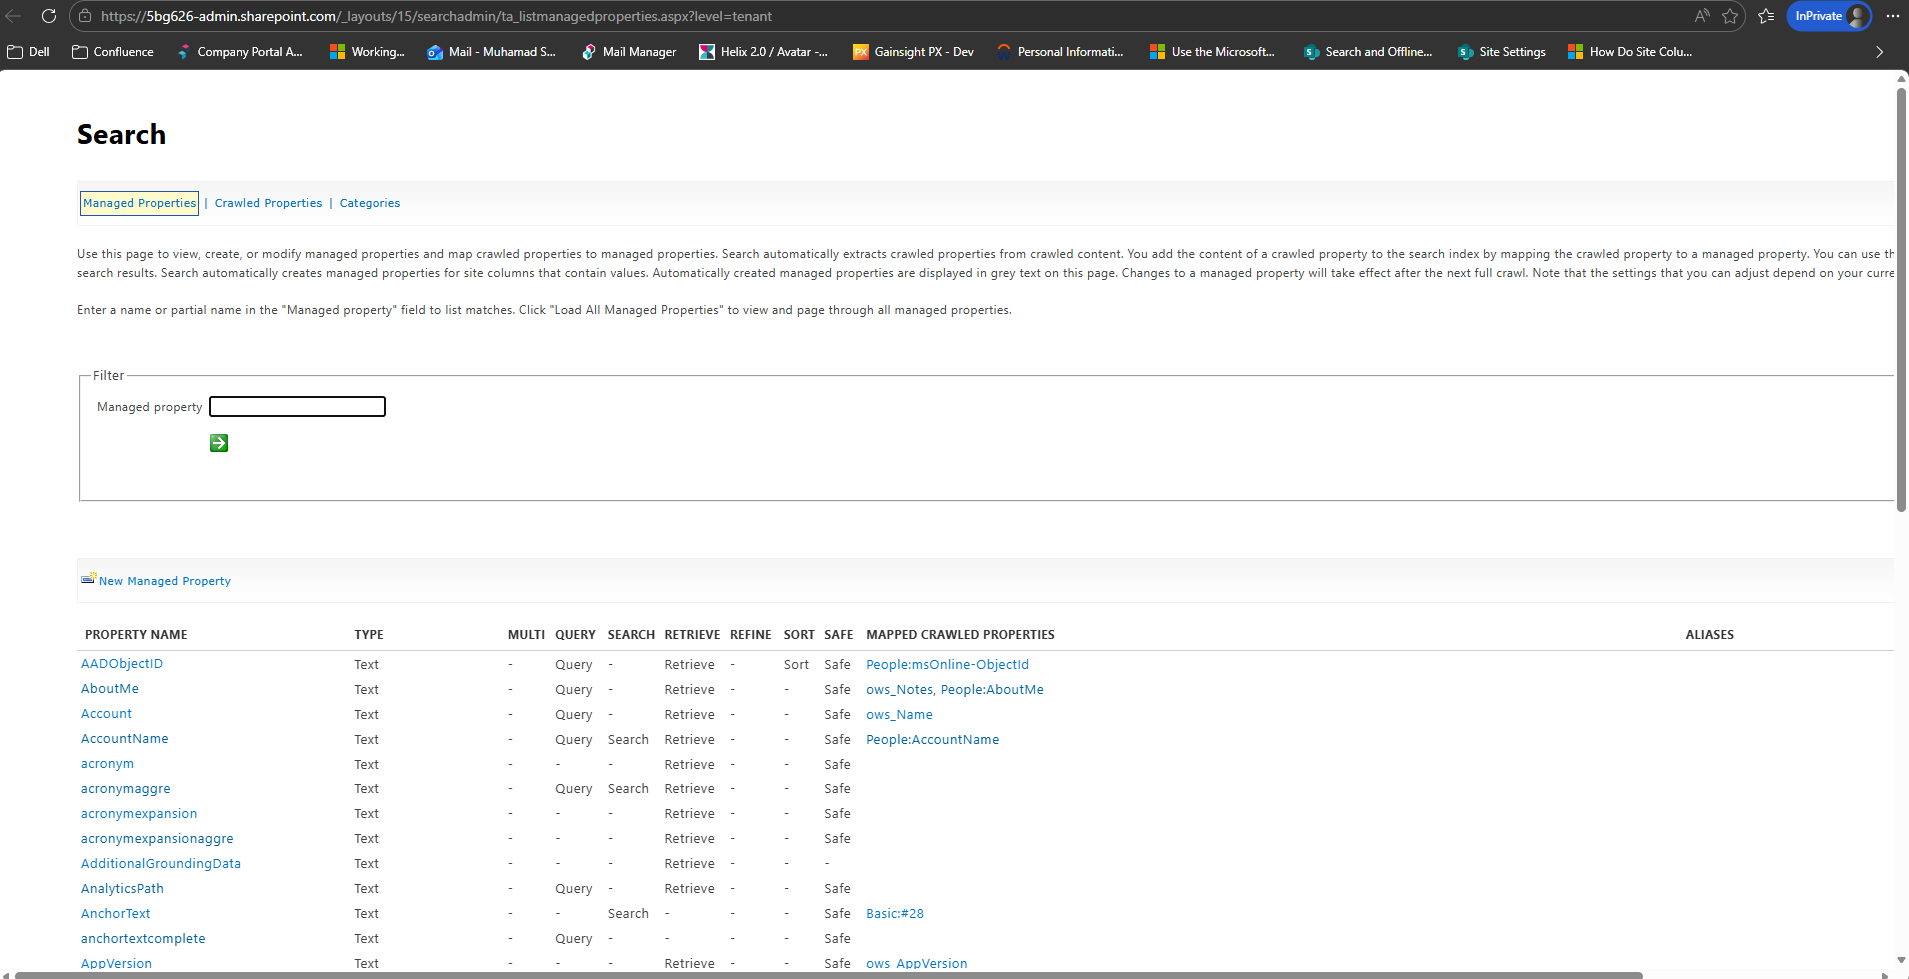Image resolution: width=1909 pixels, height=979 pixels.
Task: Click the read aloud icon in address bar
Action: [x=1702, y=16]
